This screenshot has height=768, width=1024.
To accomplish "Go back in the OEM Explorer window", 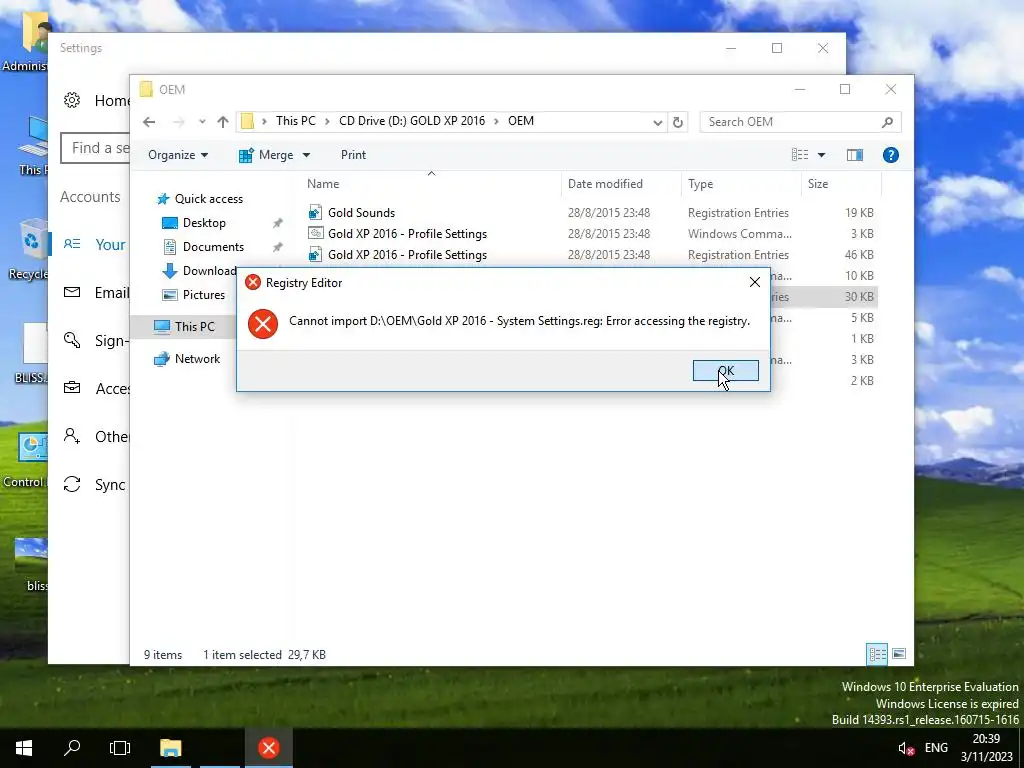I will [x=149, y=122].
